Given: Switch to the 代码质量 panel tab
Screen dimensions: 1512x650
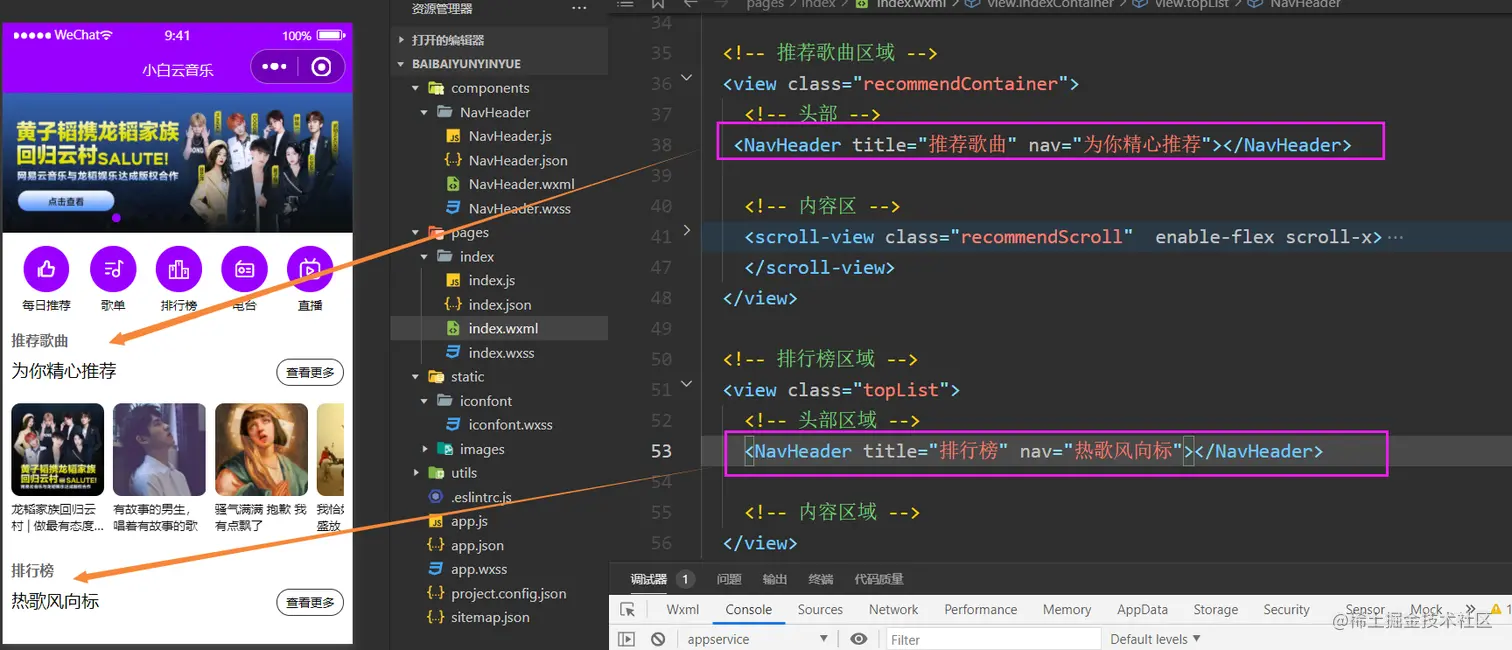Looking at the screenshot, I should (x=879, y=579).
